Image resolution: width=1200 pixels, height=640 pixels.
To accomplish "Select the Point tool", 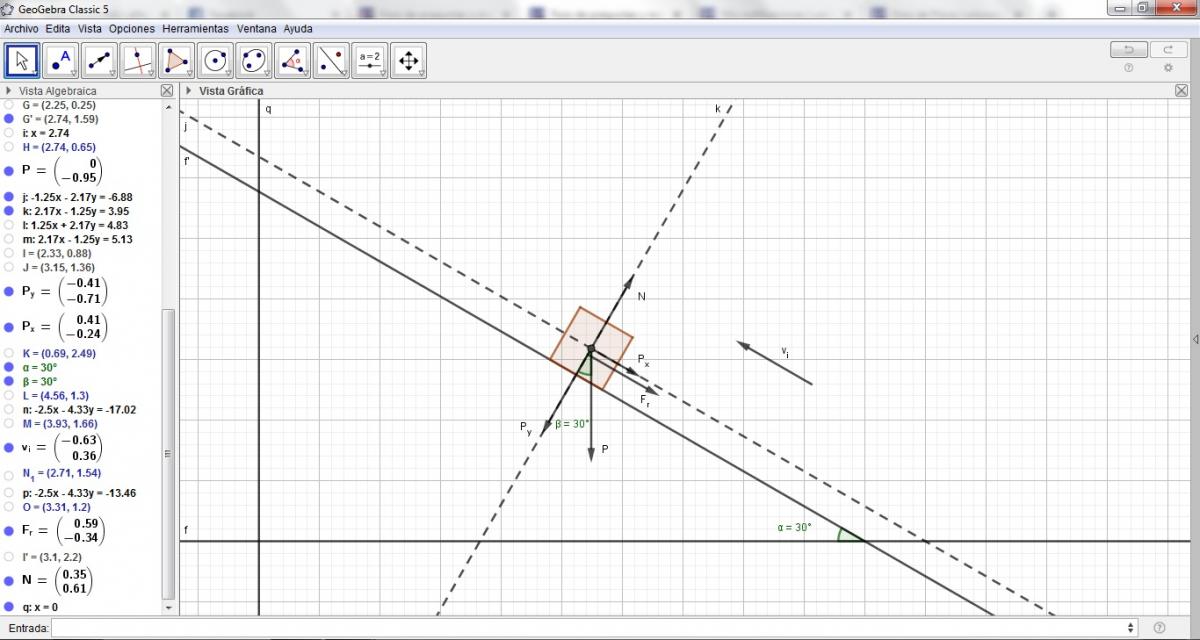I will pyautogui.click(x=61, y=61).
